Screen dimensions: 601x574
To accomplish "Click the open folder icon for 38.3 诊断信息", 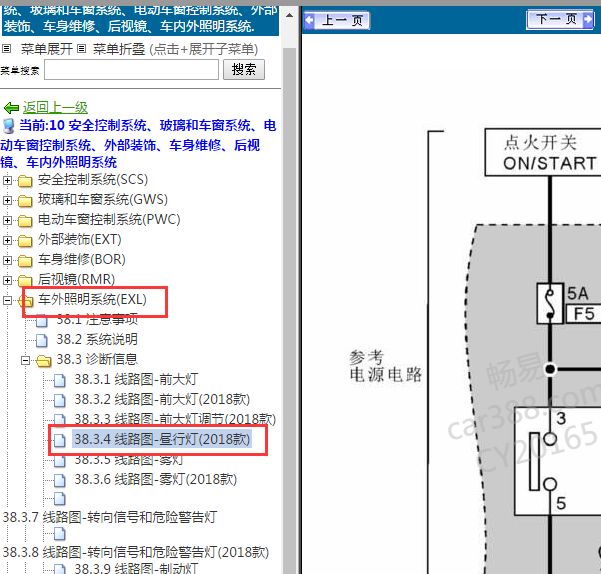I will (x=44, y=361).
